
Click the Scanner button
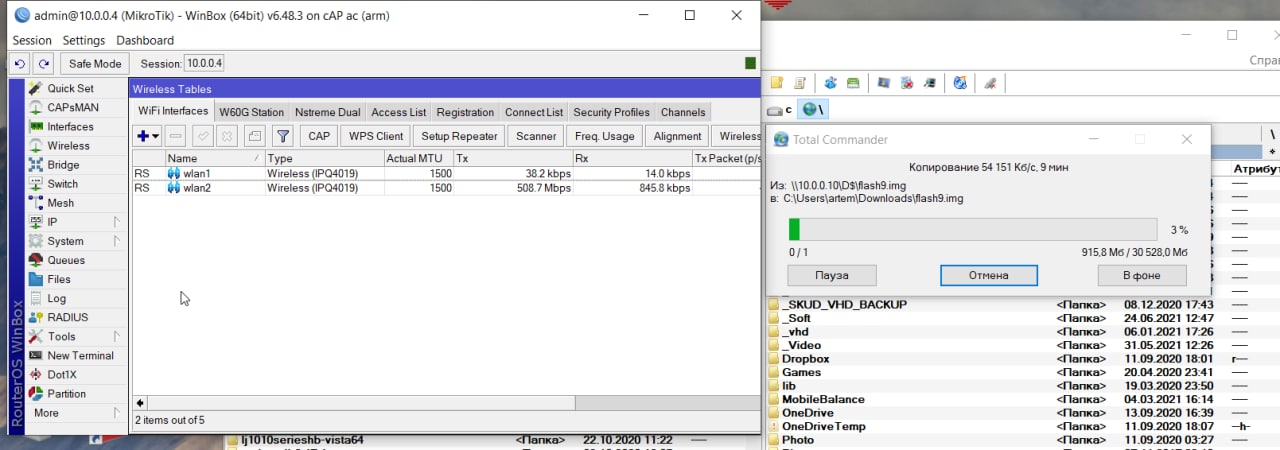[x=536, y=136]
